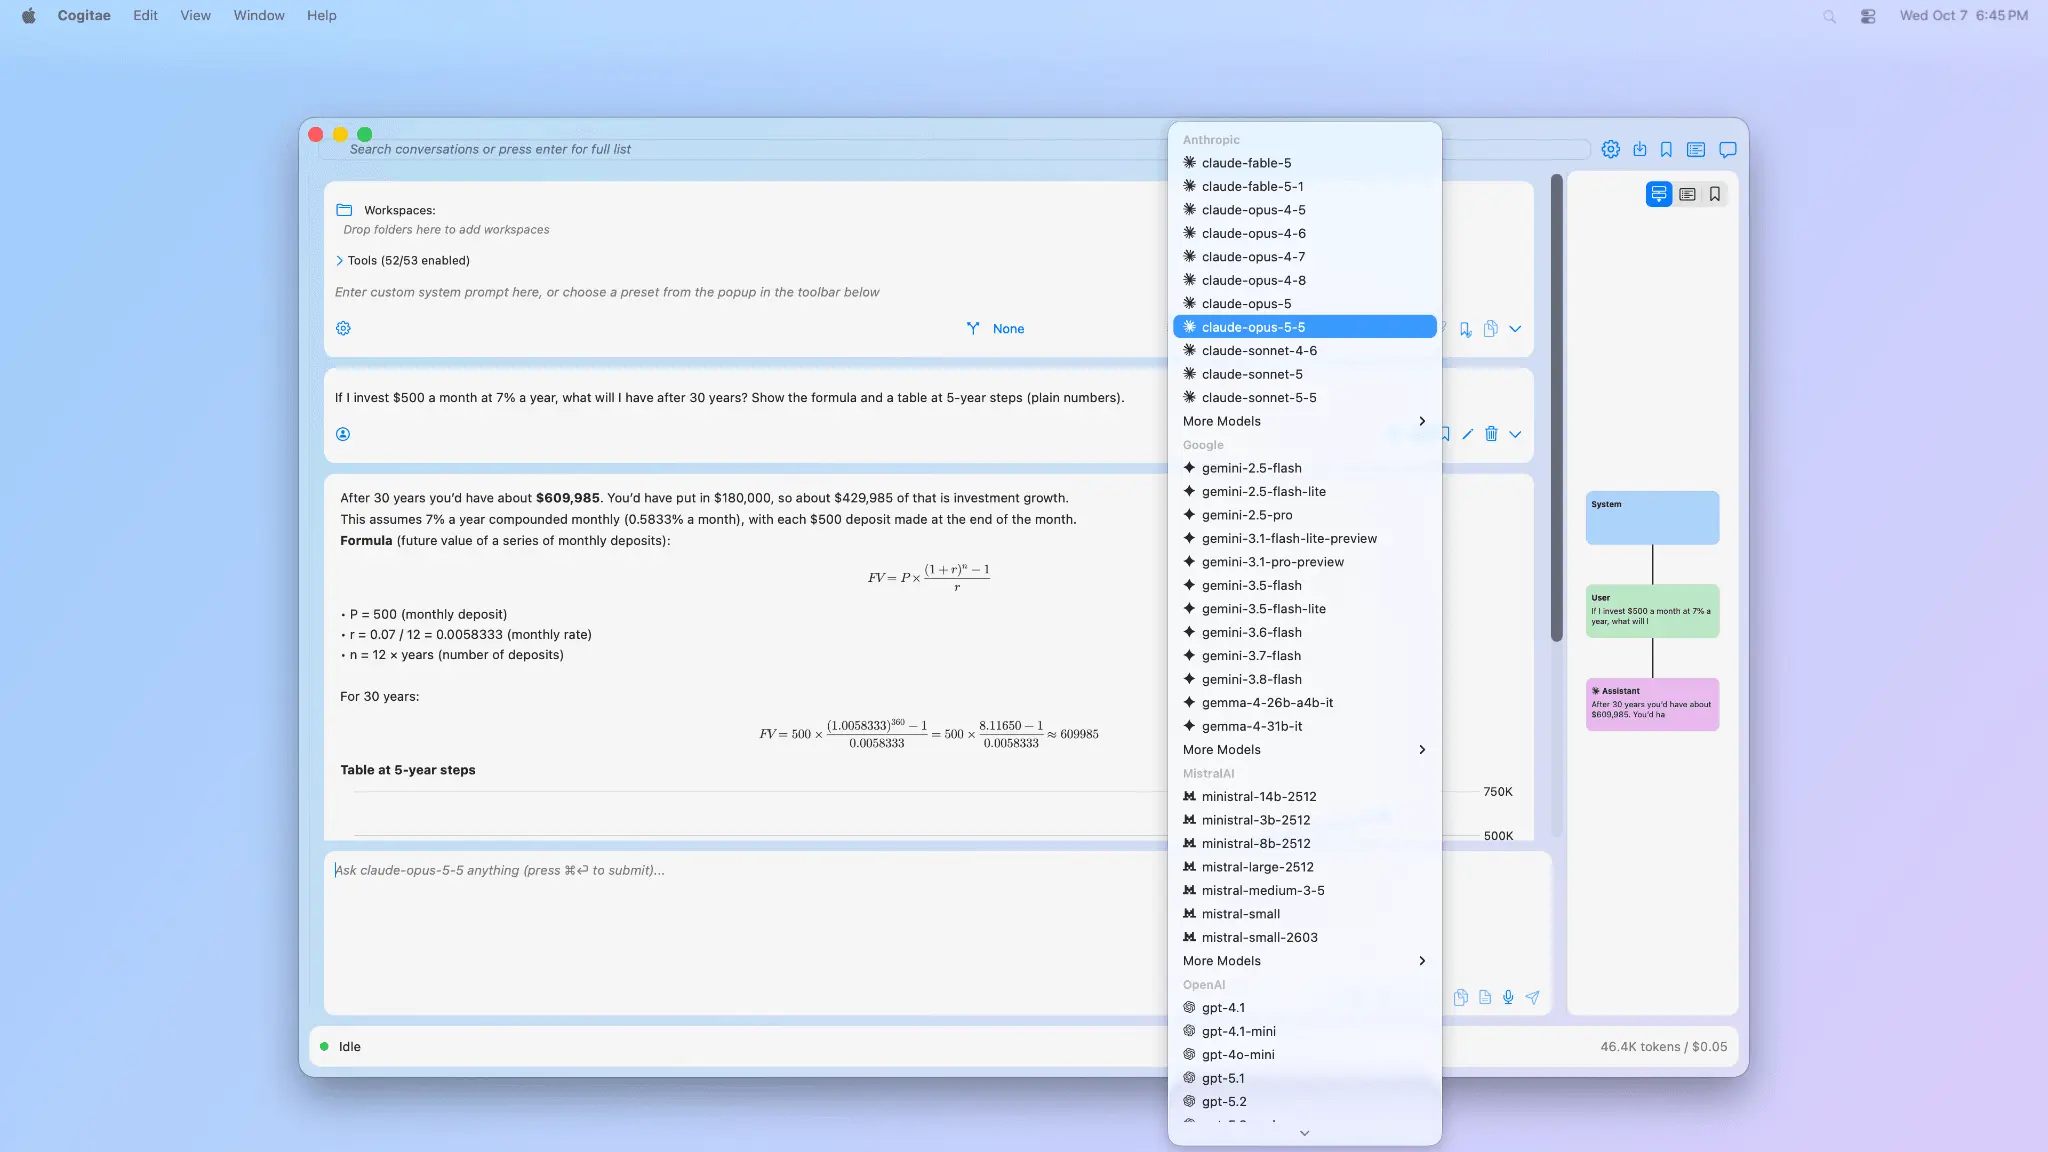Expand the user message card chevron

tap(1515, 434)
